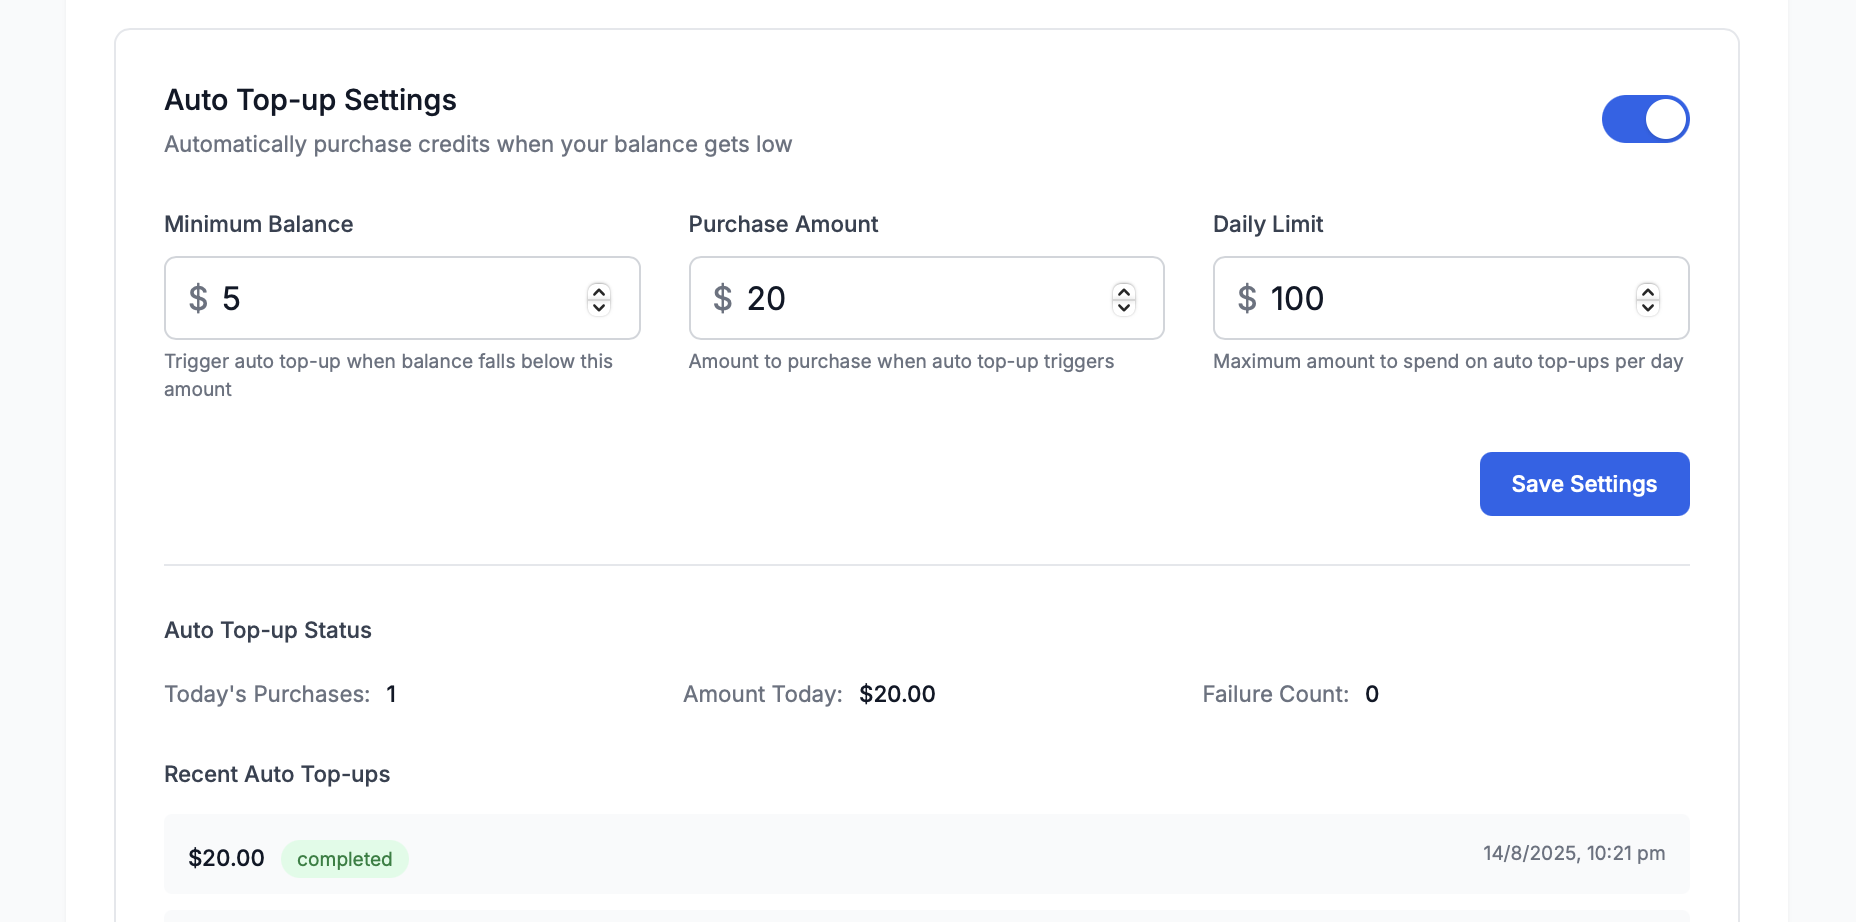Image resolution: width=1856 pixels, height=922 pixels.
Task: Click the completed status badge
Action: (344, 858)
